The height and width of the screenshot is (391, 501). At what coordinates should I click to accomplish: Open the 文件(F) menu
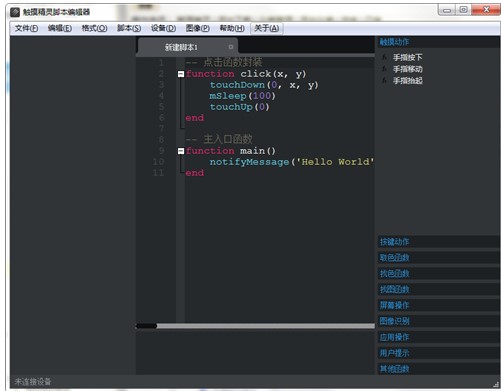(x=26, y=28)
